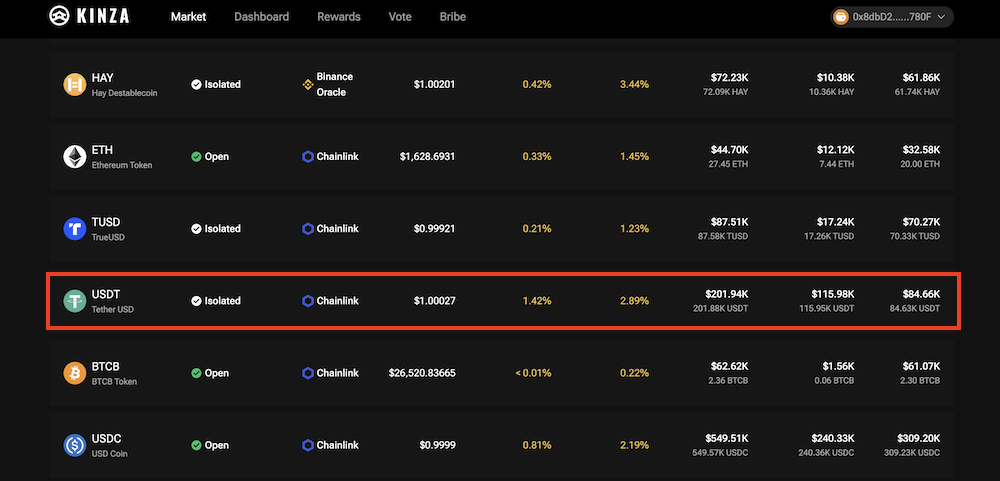
Task: Click the $61.07K value in BTCB row
Action: [921, 366]
